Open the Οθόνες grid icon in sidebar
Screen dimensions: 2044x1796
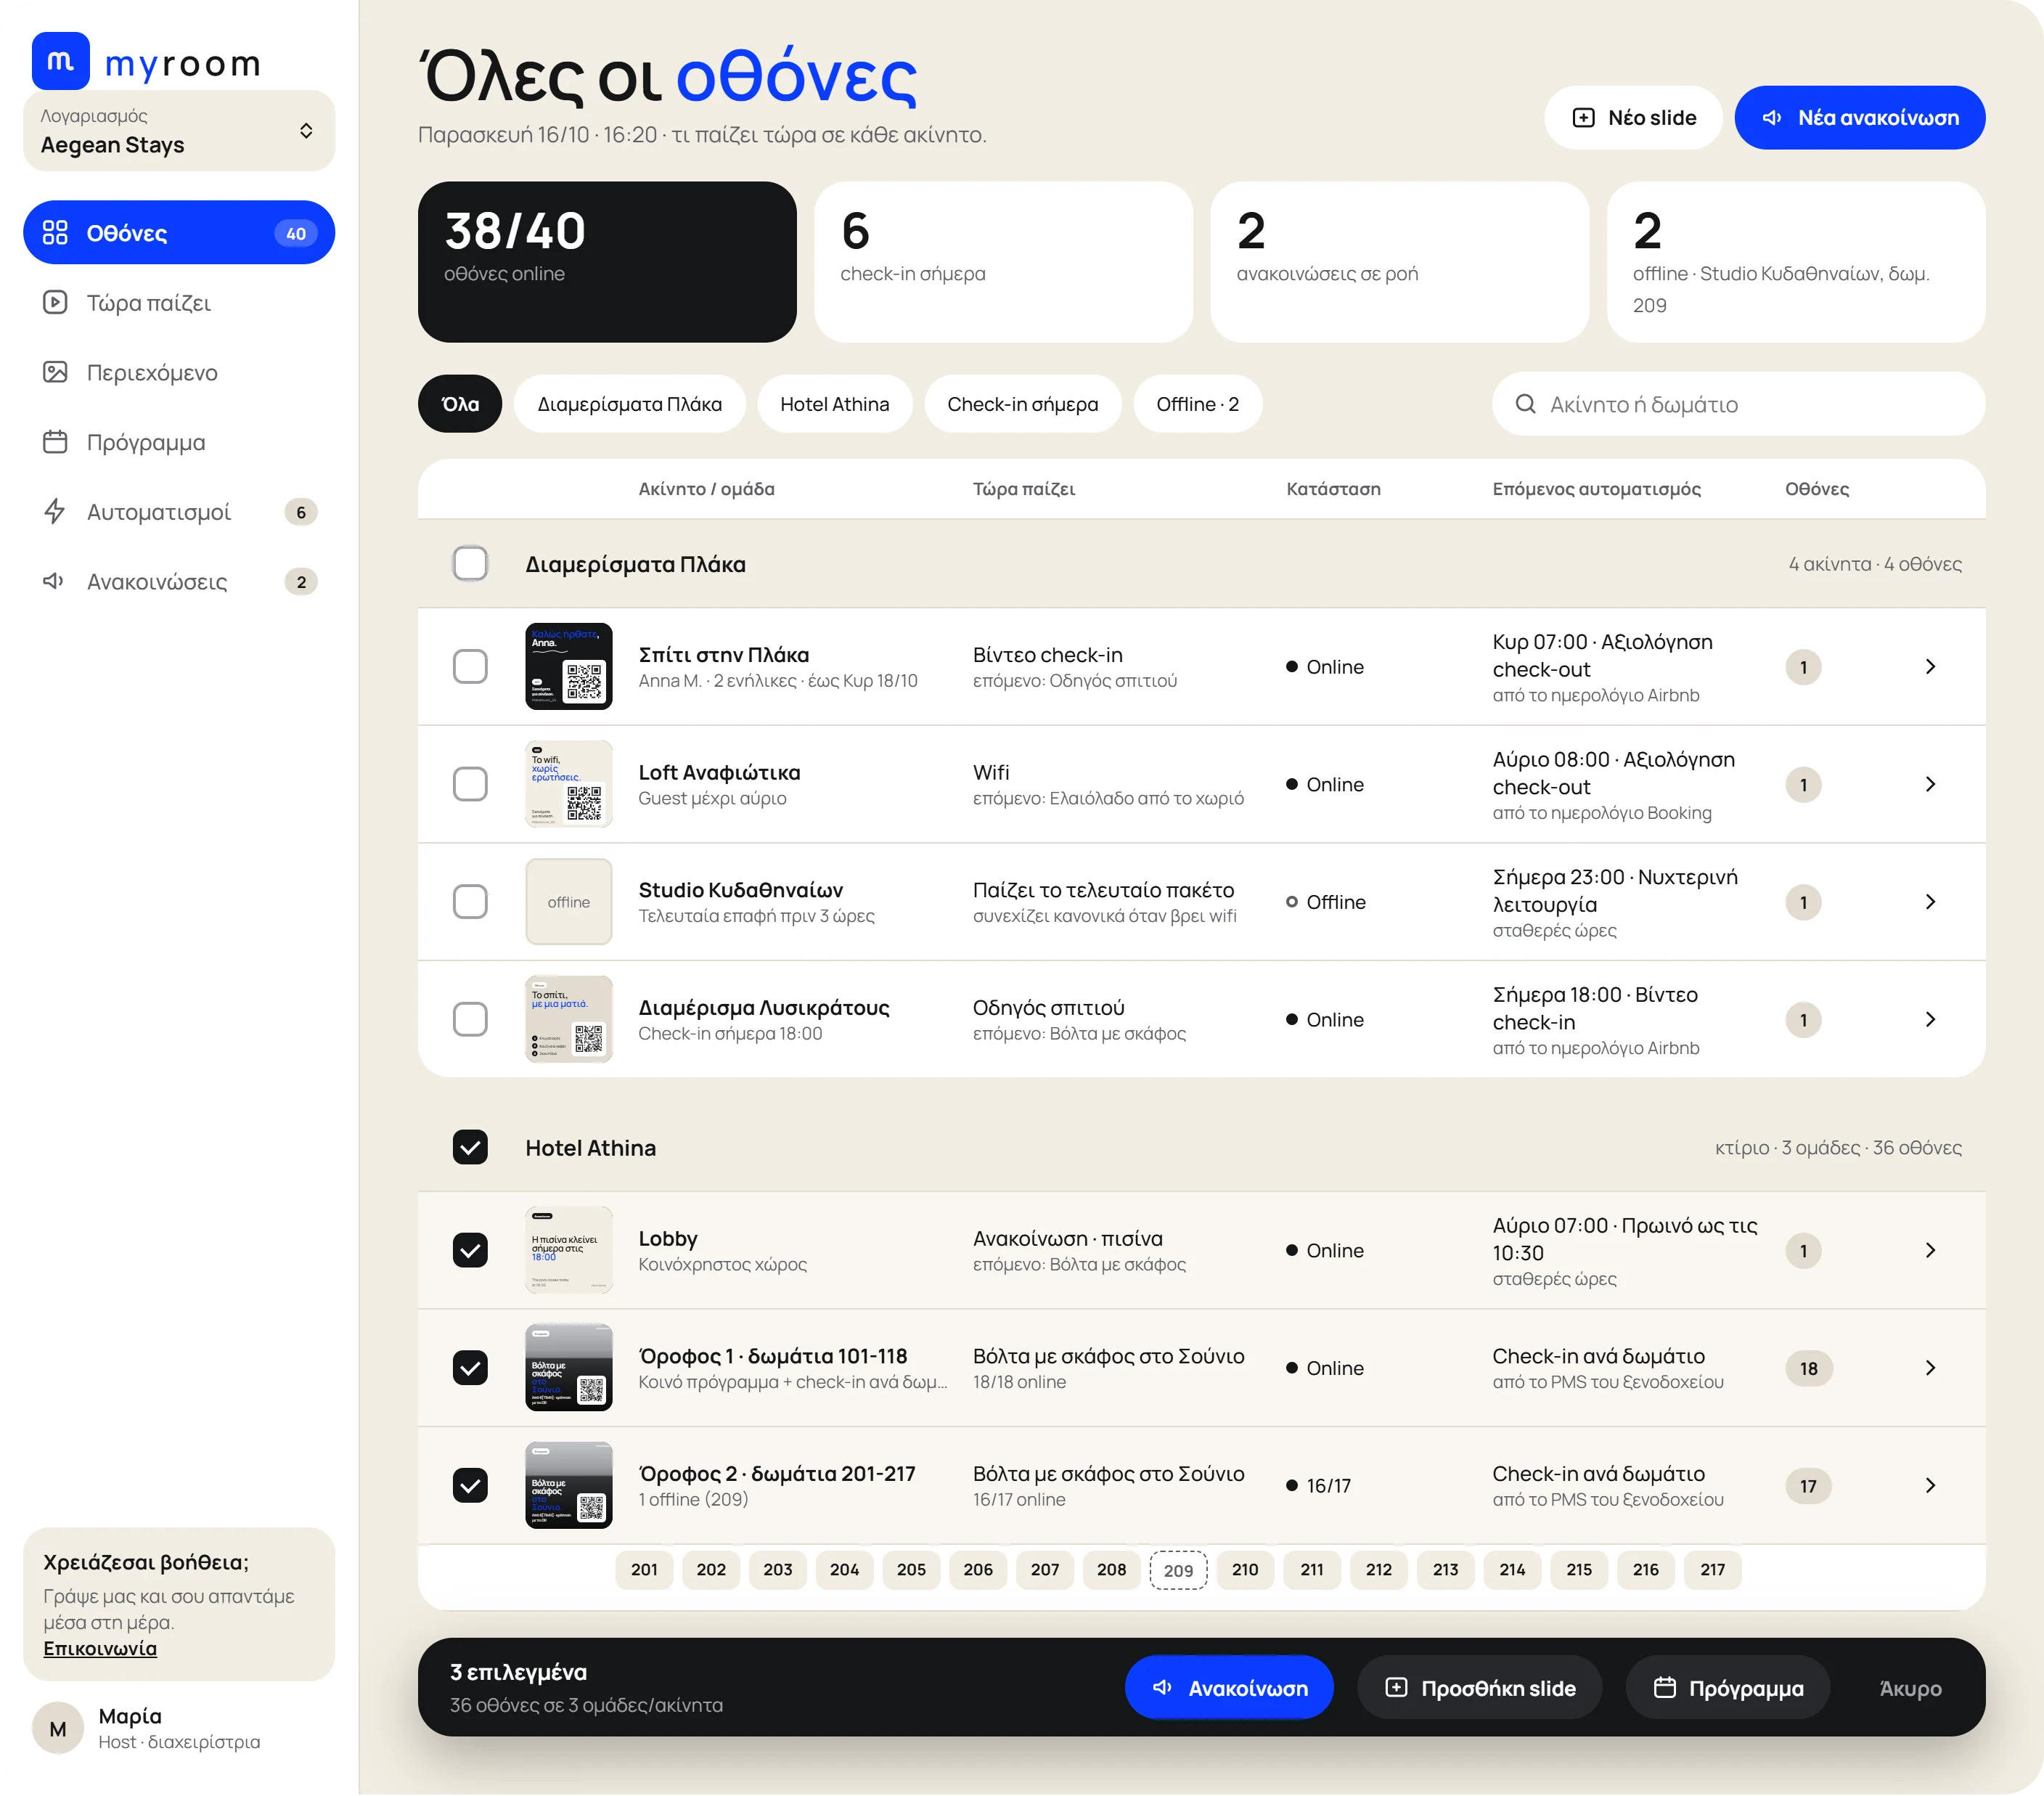[x=55, y=233]
